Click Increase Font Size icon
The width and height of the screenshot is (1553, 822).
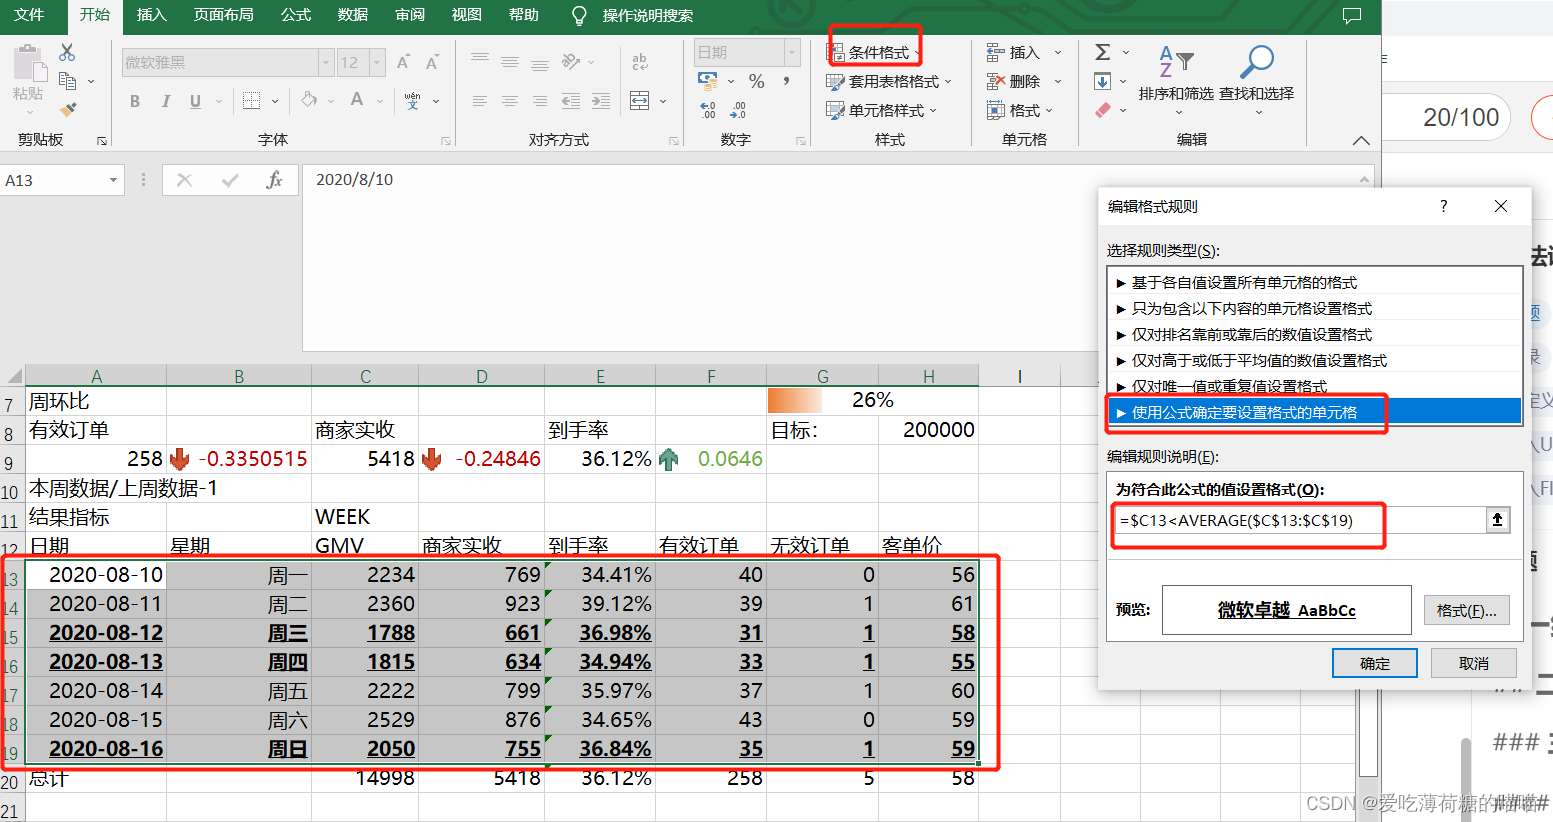(x=403, y=63)
